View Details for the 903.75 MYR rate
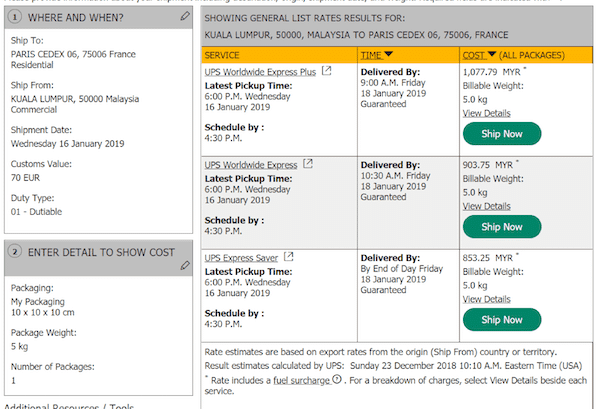Viewport: 600px width, 409px height. pos(486,206)
